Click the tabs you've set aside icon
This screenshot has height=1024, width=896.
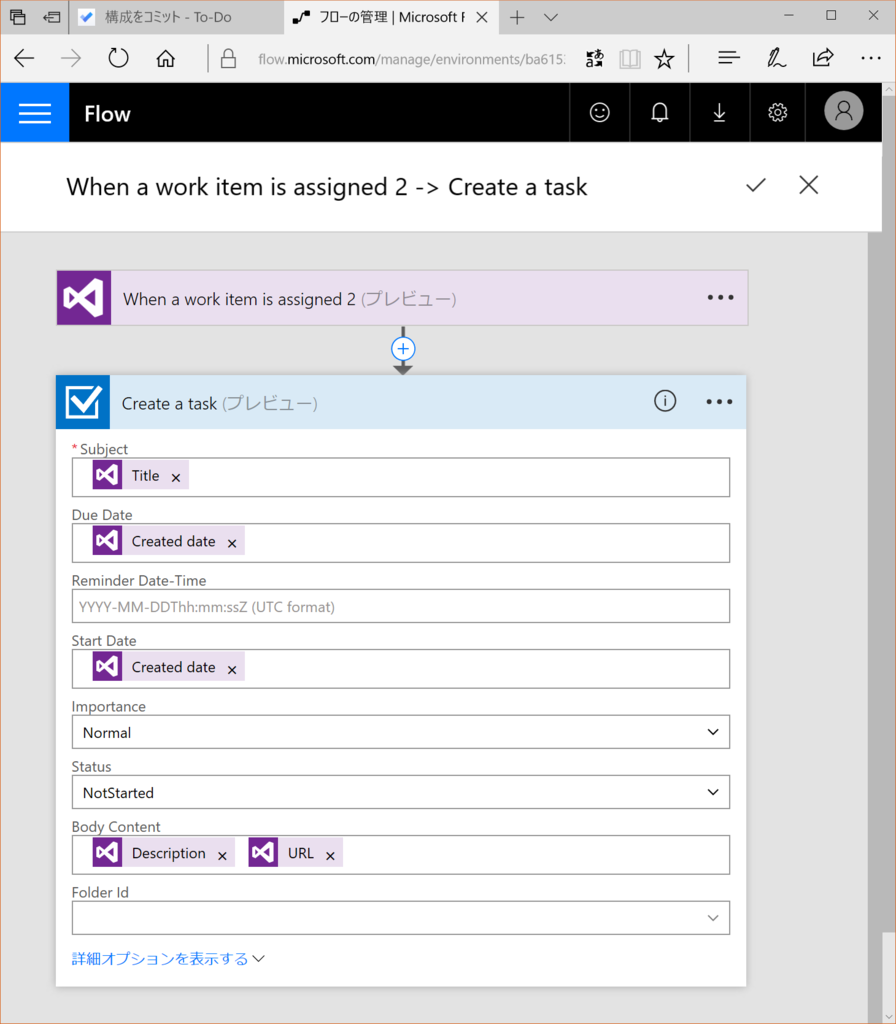(x=18, y=17)
